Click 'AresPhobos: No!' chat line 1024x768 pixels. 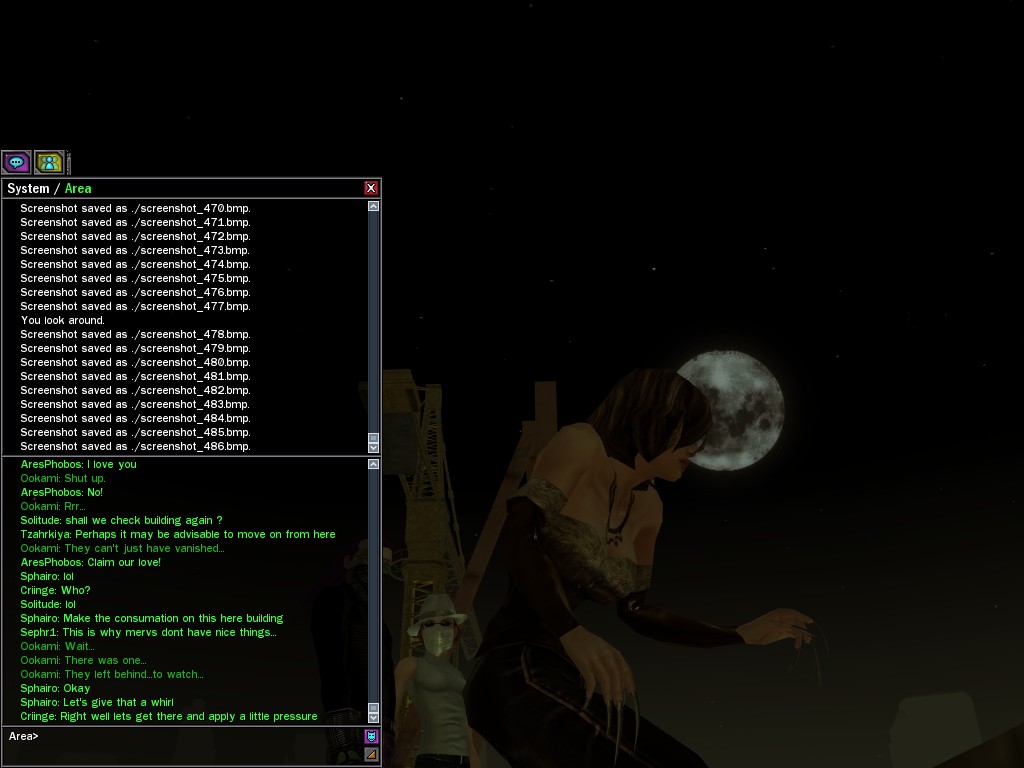[61, 492]
